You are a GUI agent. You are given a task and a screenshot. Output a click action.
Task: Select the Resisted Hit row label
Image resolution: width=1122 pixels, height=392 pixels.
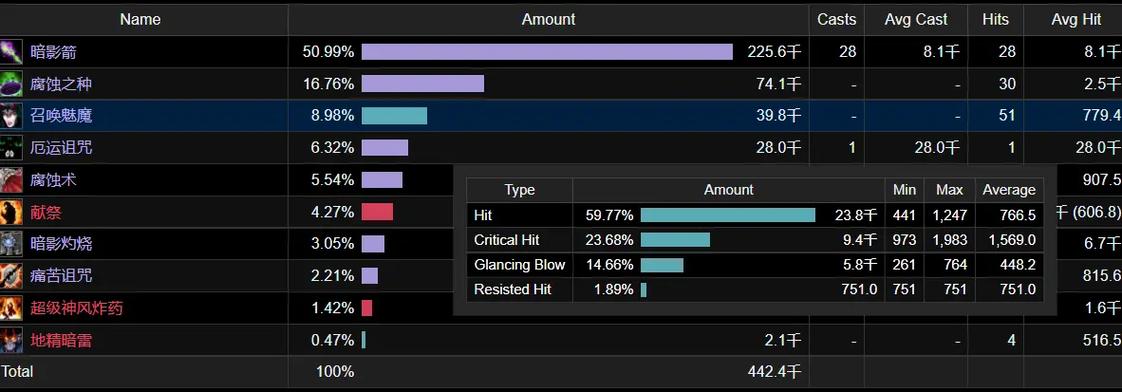coord(512,290)
